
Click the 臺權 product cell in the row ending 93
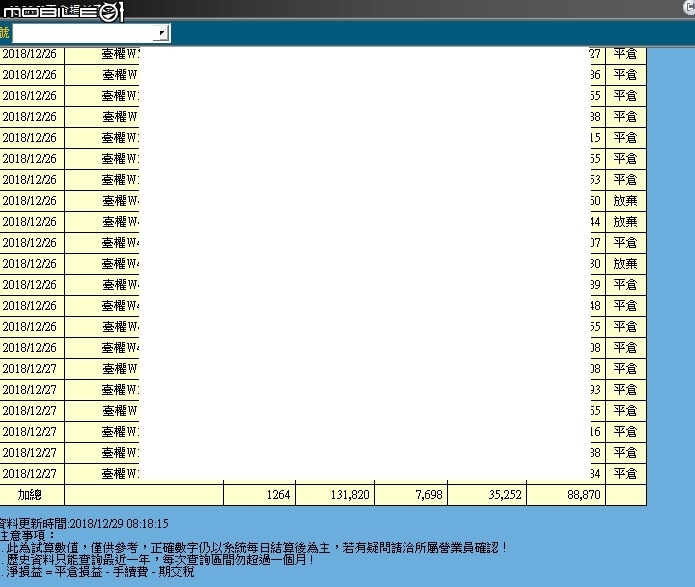(x=120, y=390)
